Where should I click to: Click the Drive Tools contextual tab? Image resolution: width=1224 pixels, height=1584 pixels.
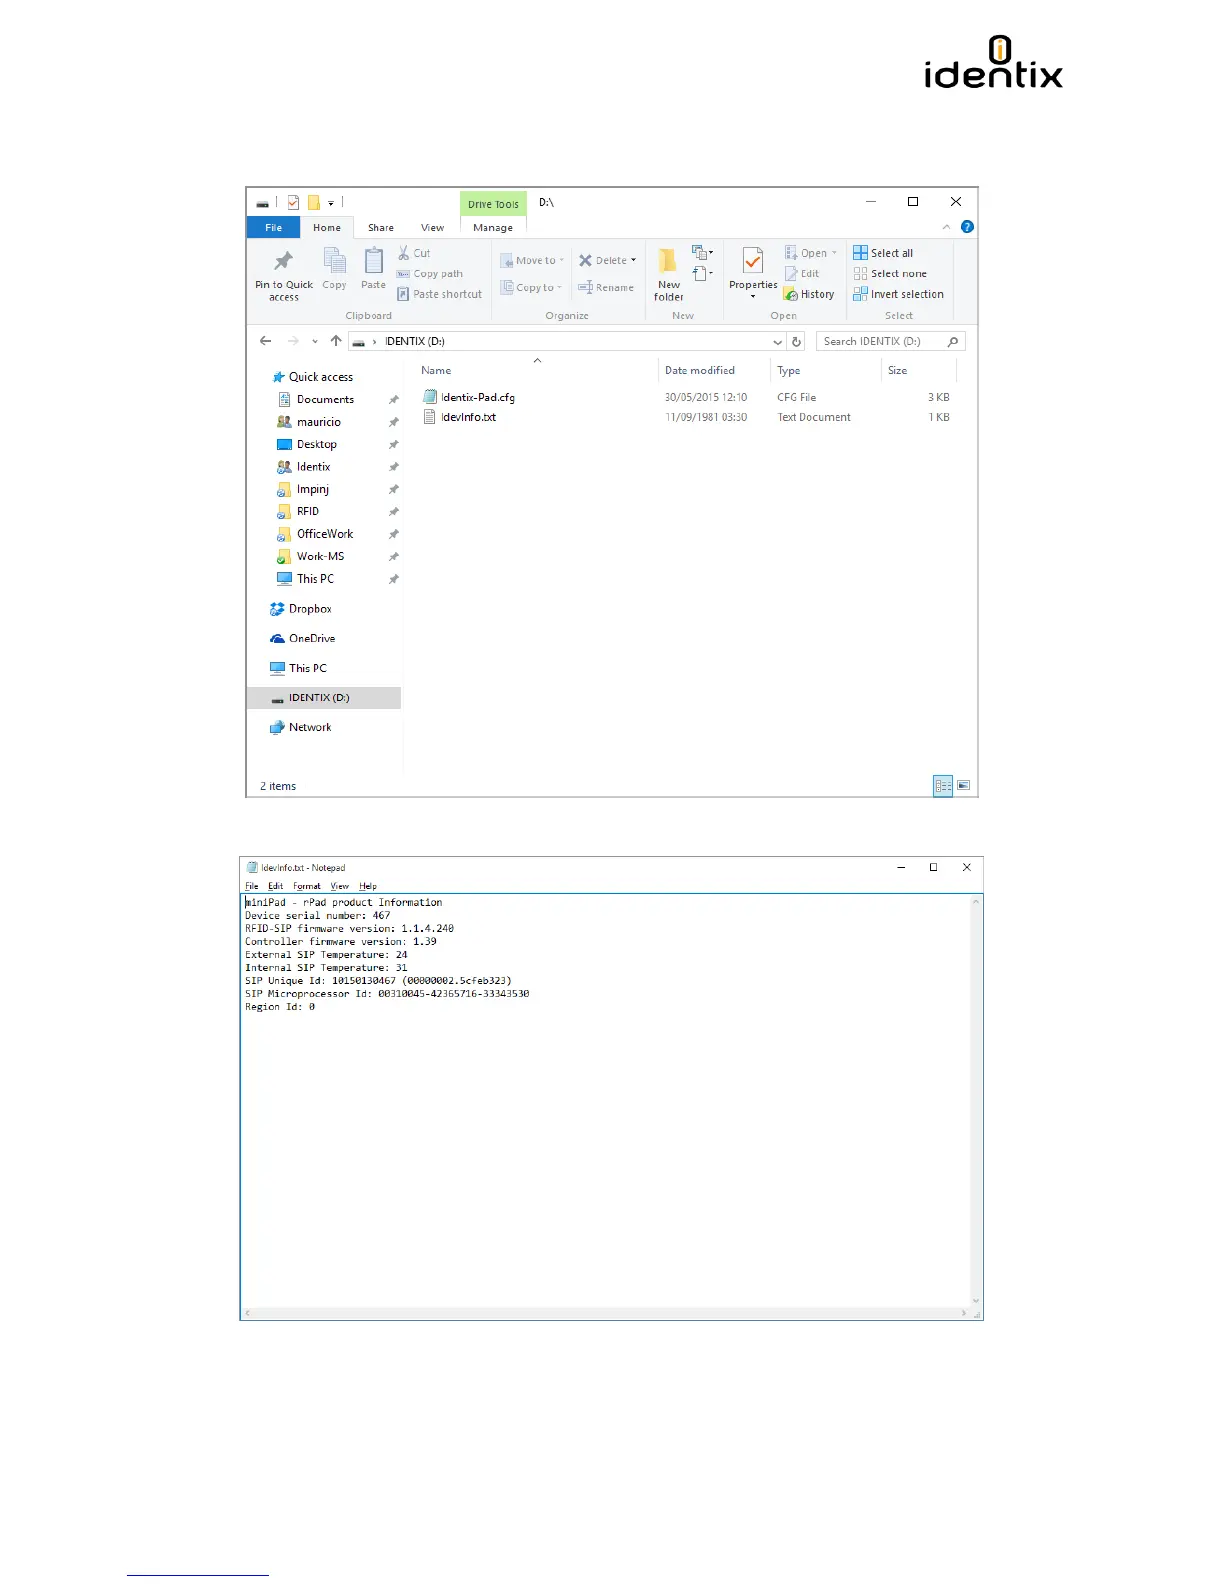pyautogui.click(x=493, y=204)
